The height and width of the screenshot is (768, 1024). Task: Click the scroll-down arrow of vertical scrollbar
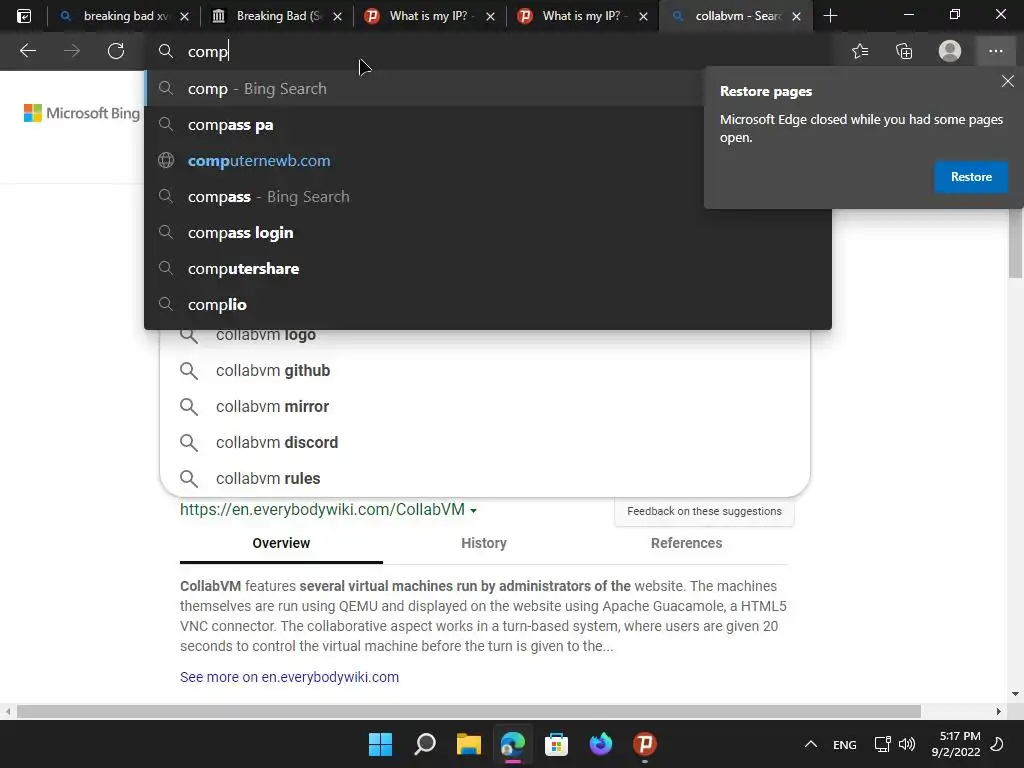point(1015,694)
